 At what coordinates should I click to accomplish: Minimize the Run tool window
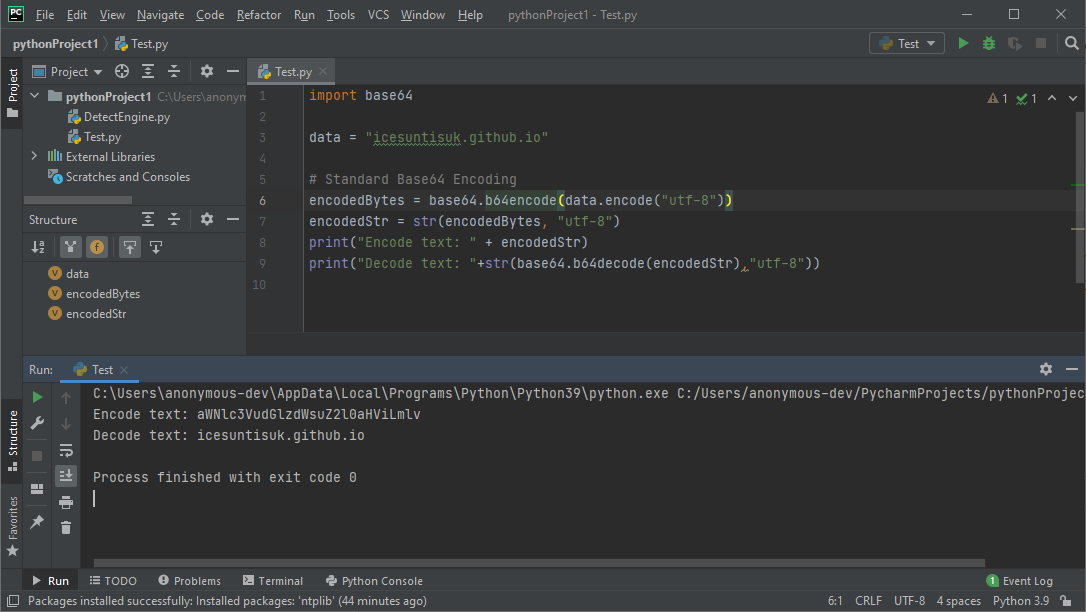pyautogui.click(x=1071, y=370)
